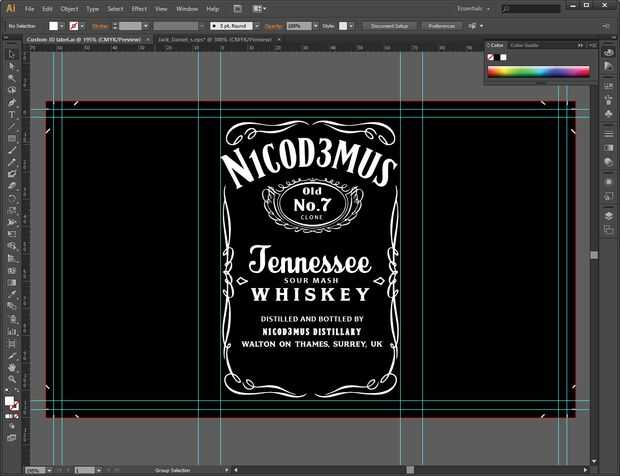This screenshot has width=620, height=476.
Task: Open the File menu
Action: tap(29, 9)
